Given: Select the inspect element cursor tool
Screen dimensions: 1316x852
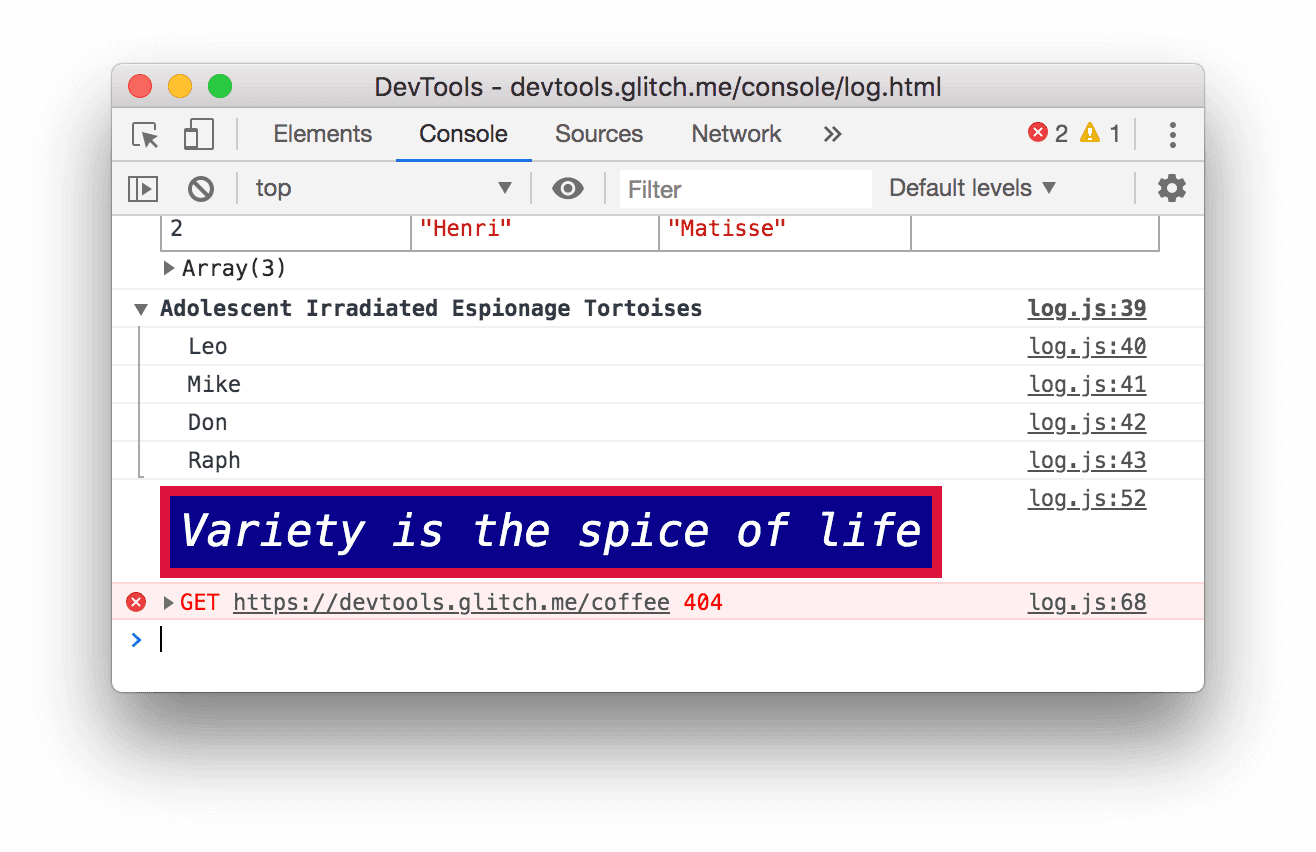Looking at the screenshot, I should (x=144, y=134).
